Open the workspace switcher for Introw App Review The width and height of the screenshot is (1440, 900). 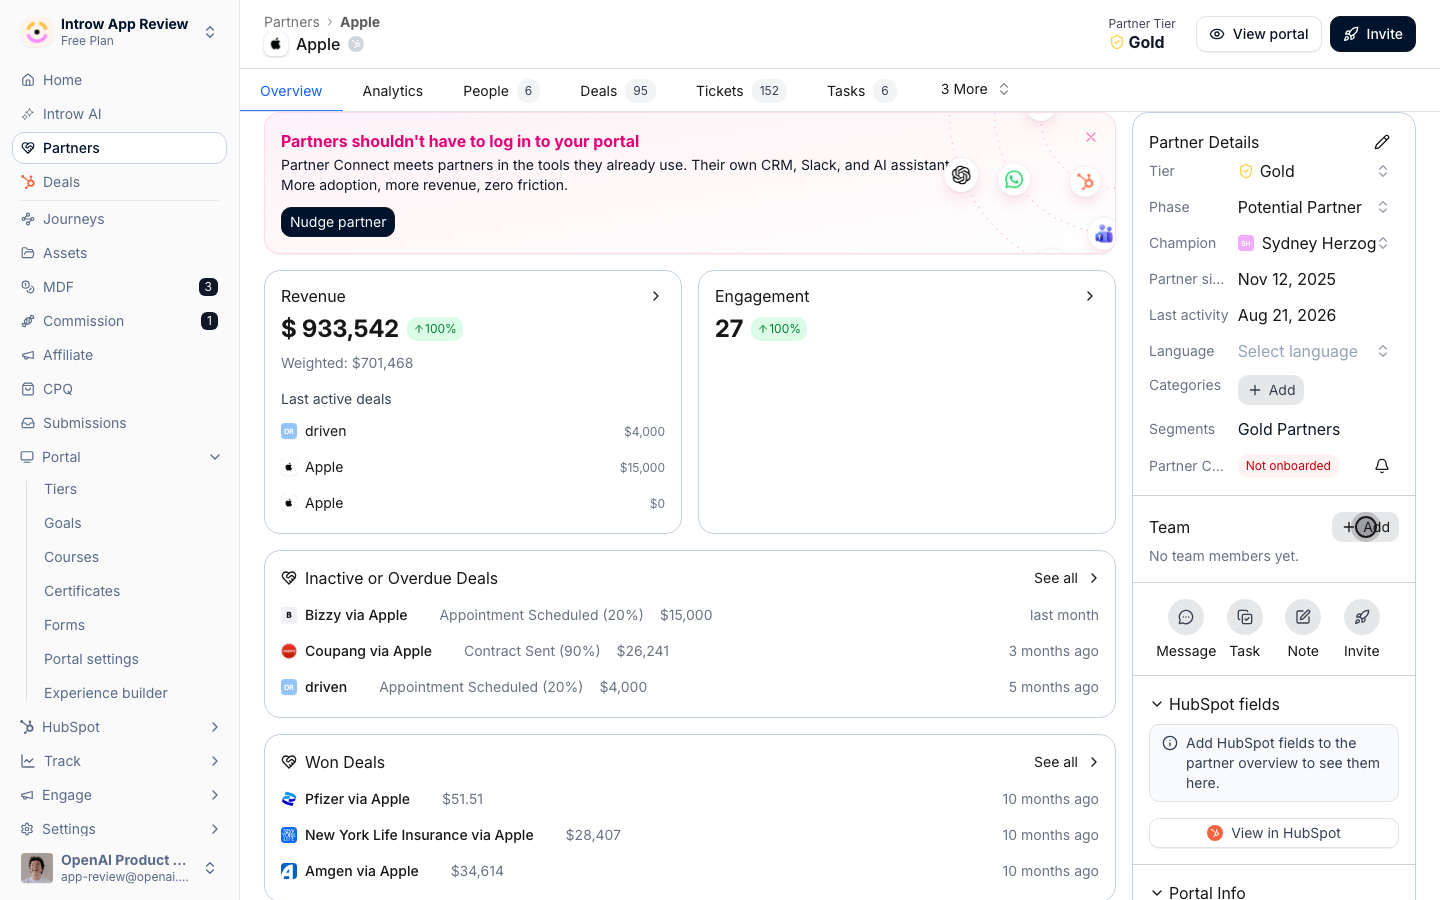pos(119,32)
